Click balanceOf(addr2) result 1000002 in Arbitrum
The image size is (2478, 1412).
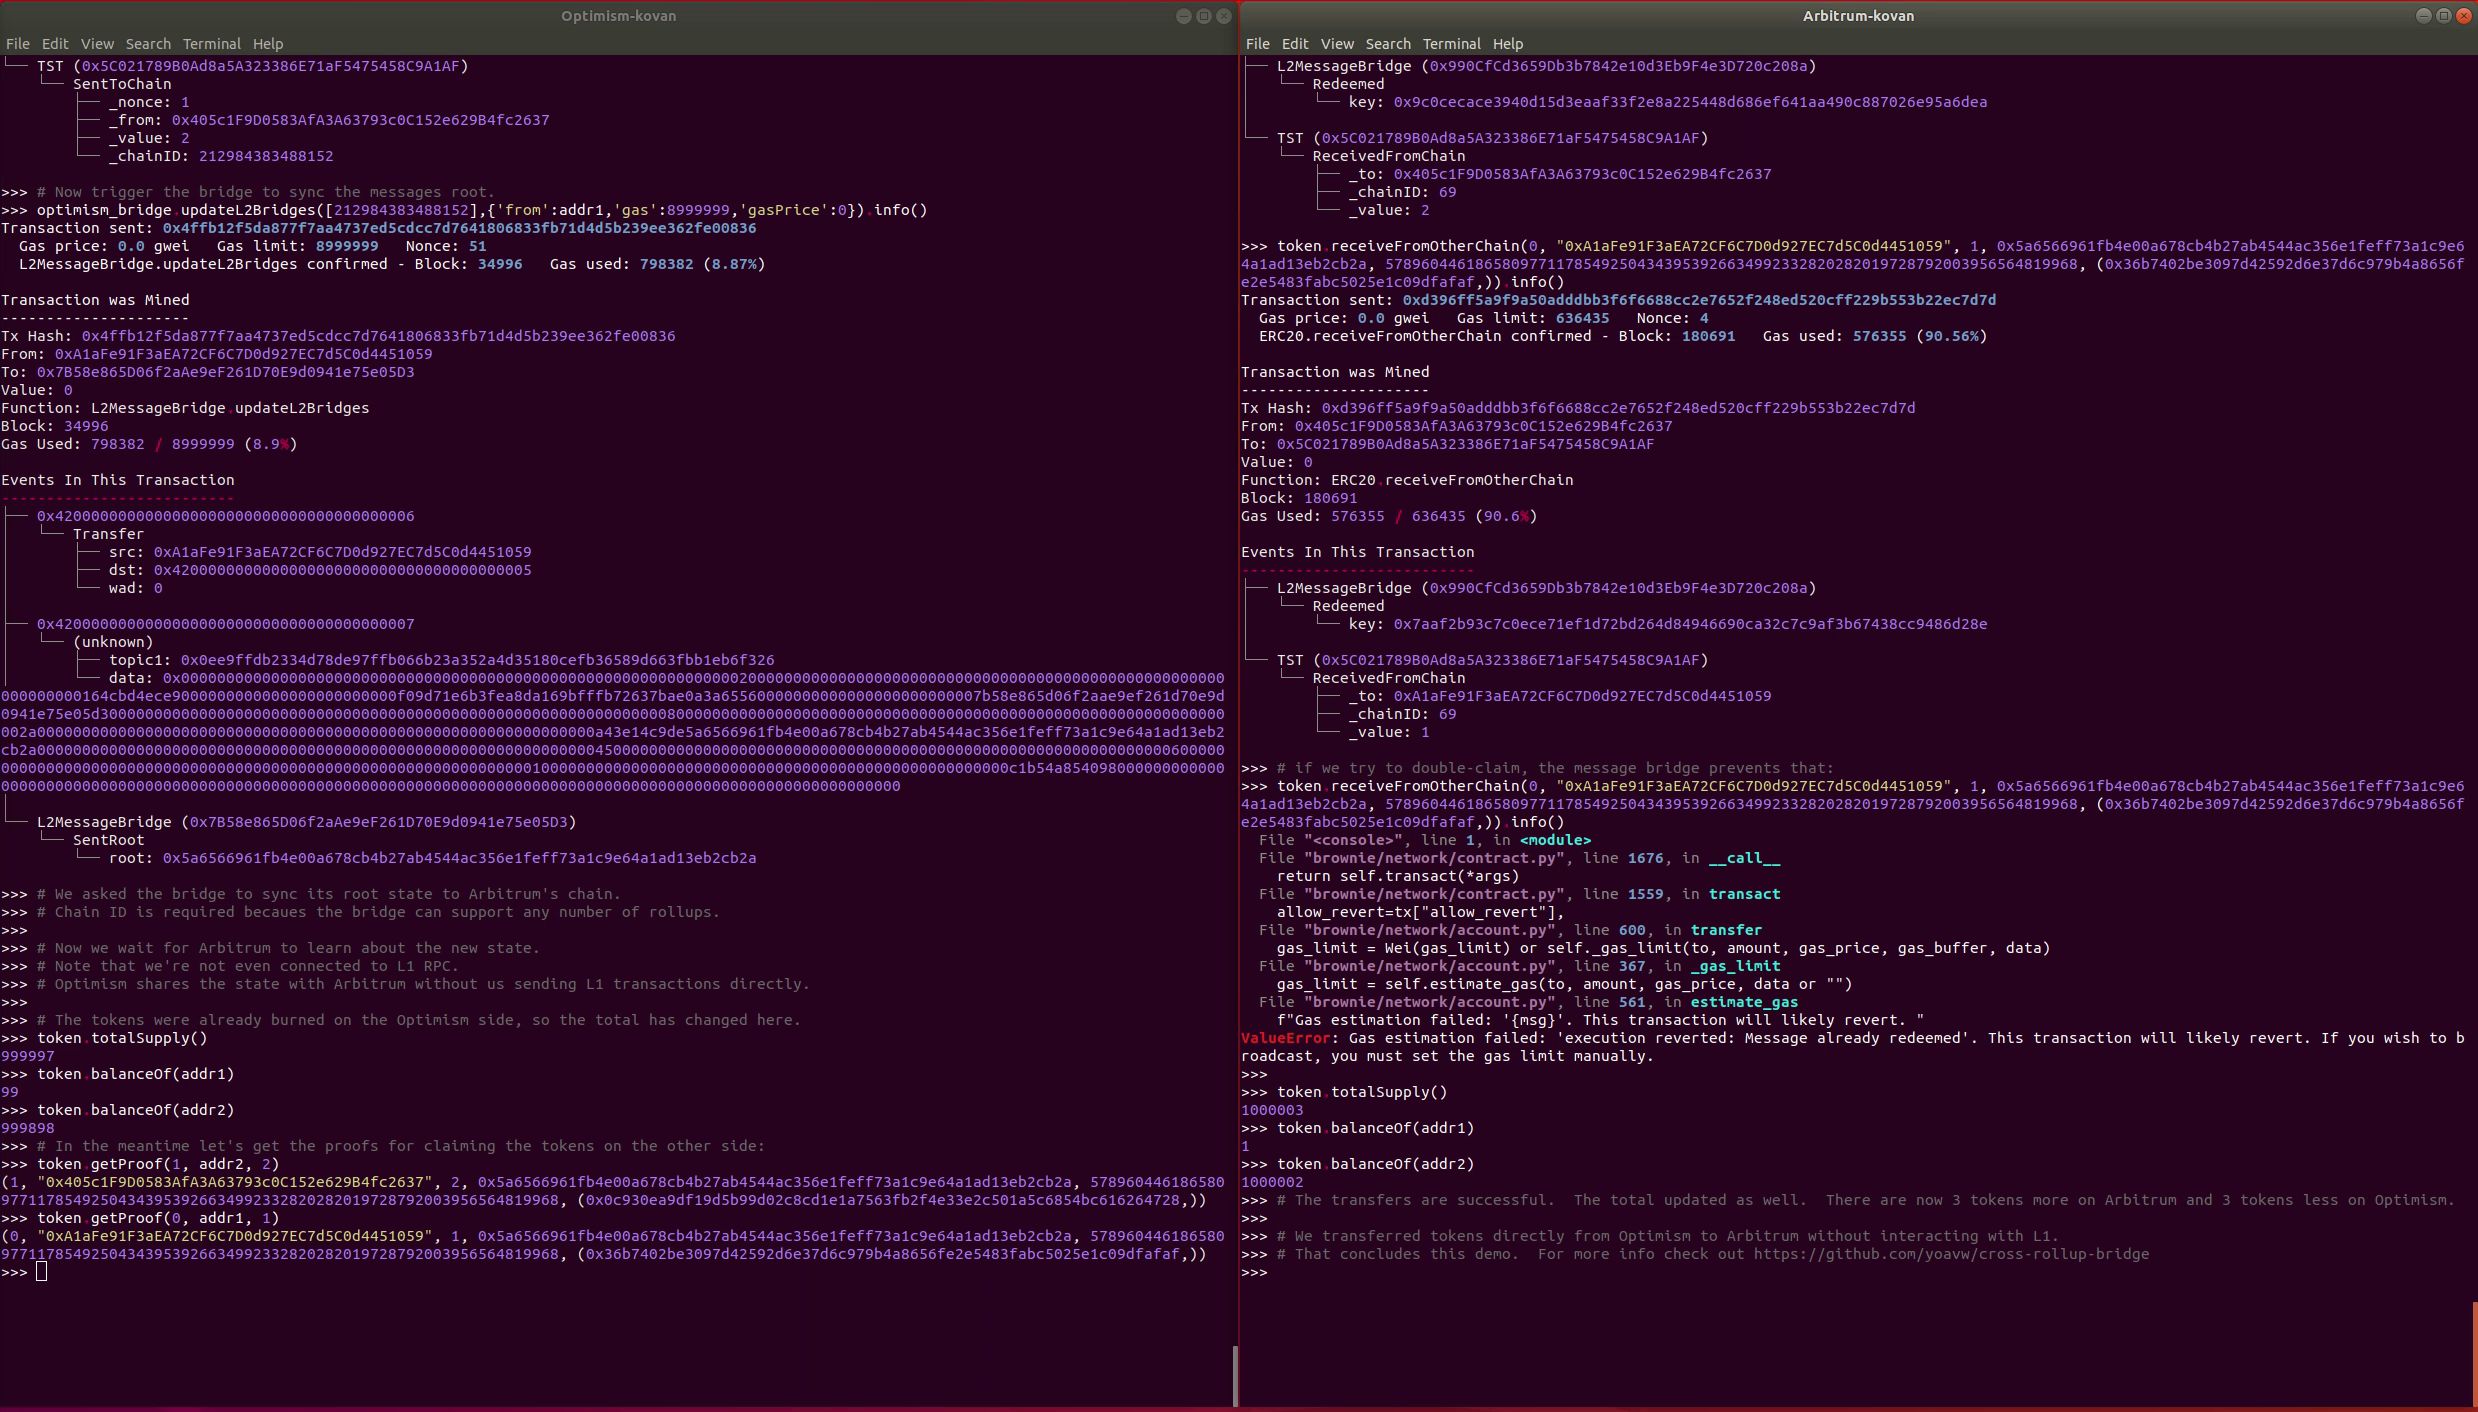(1272, 1182)
